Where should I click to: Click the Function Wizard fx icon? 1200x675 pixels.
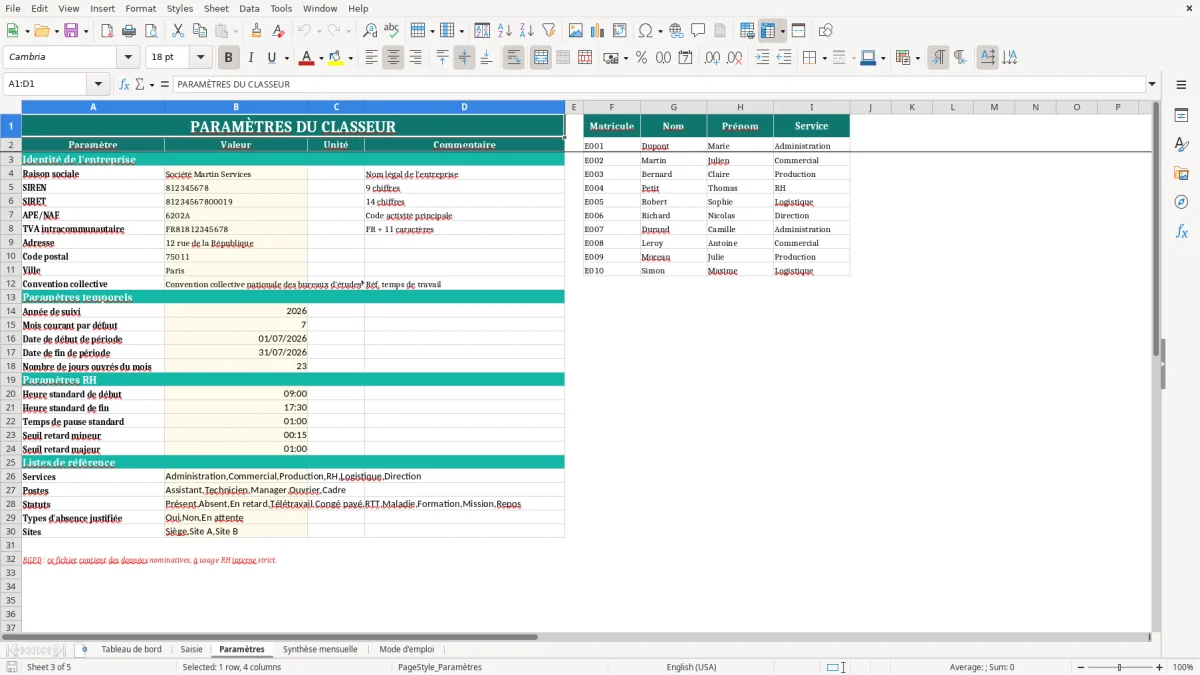click(x=124, y=84)
